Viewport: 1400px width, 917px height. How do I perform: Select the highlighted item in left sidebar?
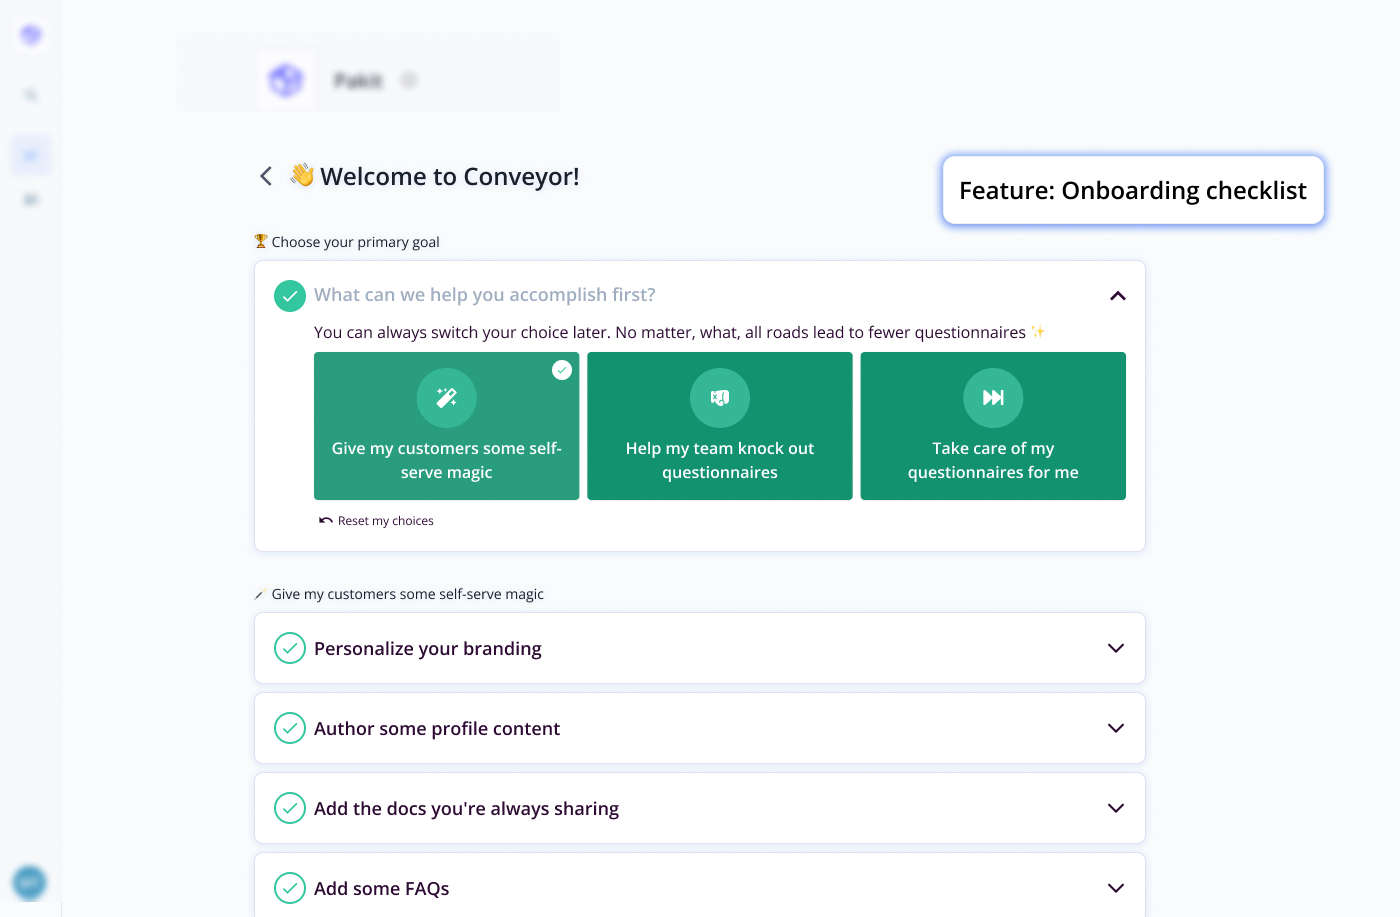point(31,155)
